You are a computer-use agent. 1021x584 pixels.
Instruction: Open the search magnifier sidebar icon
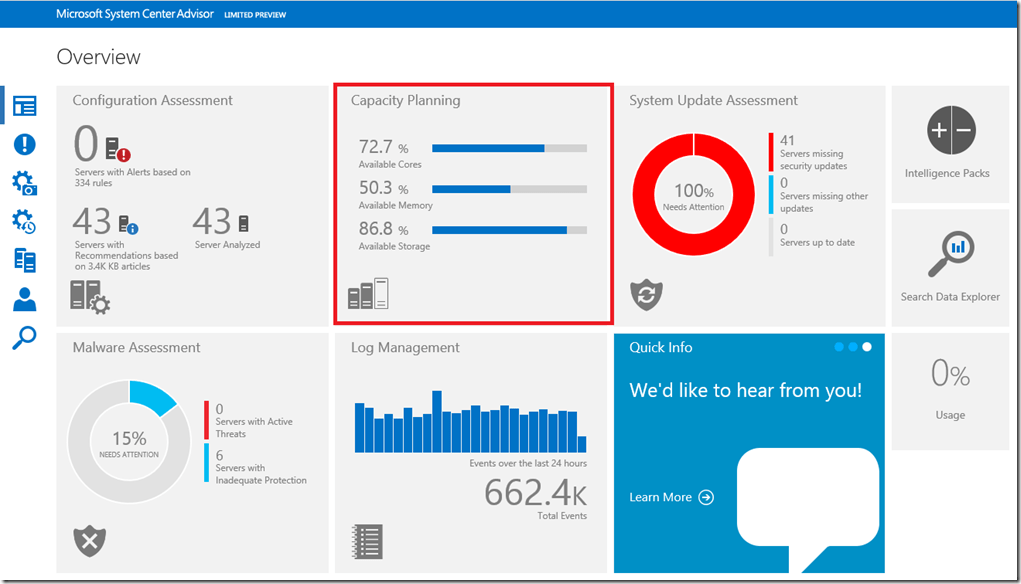[x=24, y=338]
